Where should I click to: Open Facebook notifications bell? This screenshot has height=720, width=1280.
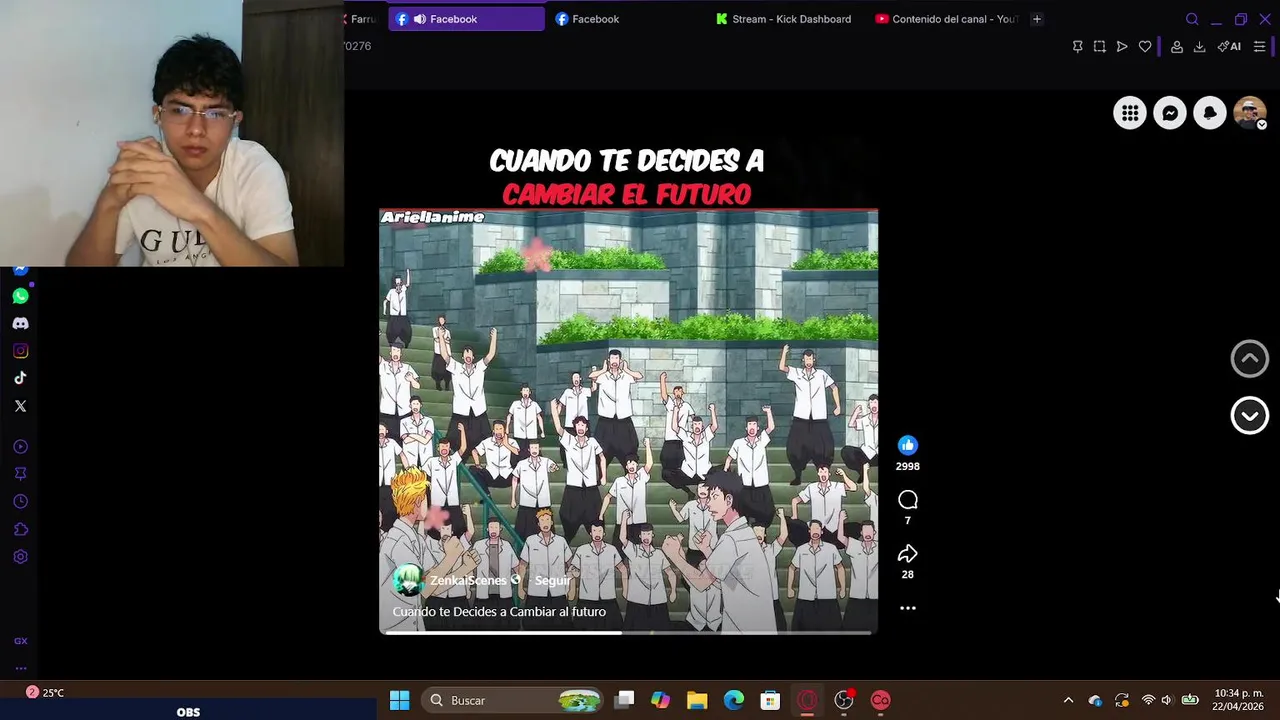tap(1210, 113)
